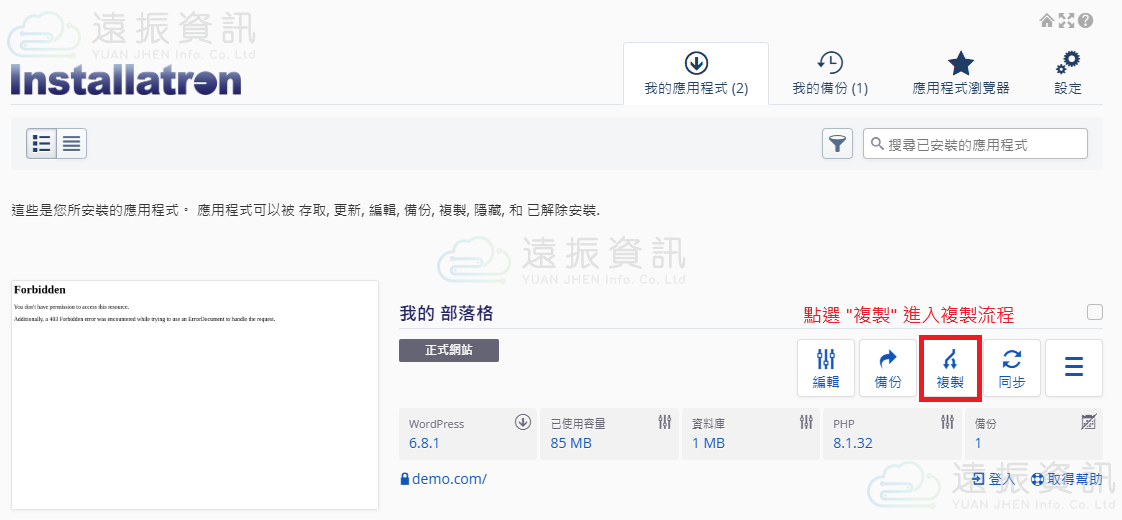The height and width of the screenshot is (520, 1122).
Task: Click the home icon at top right
Action: pyautogui.click(x=1047, y=20)
